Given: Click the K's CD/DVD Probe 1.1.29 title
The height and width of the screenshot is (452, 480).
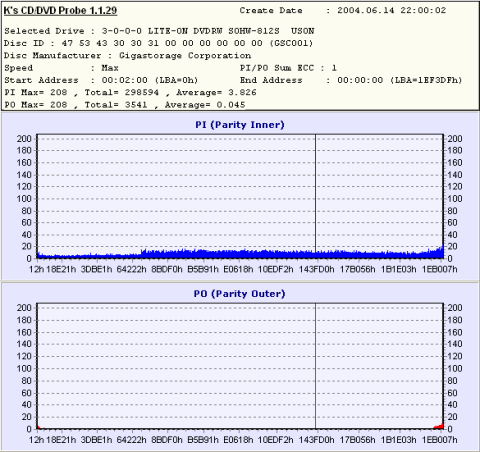Looking at the screenshot, I should (x=60, y=11).
